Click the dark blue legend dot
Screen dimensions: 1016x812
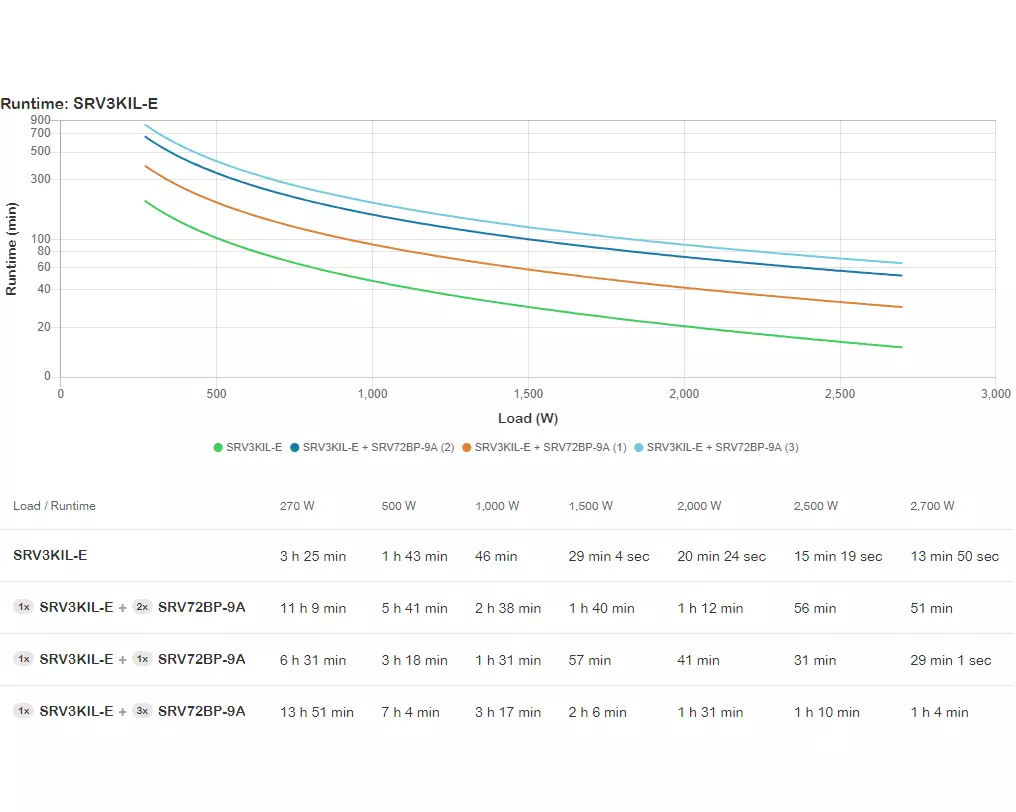tap(295, 447)
